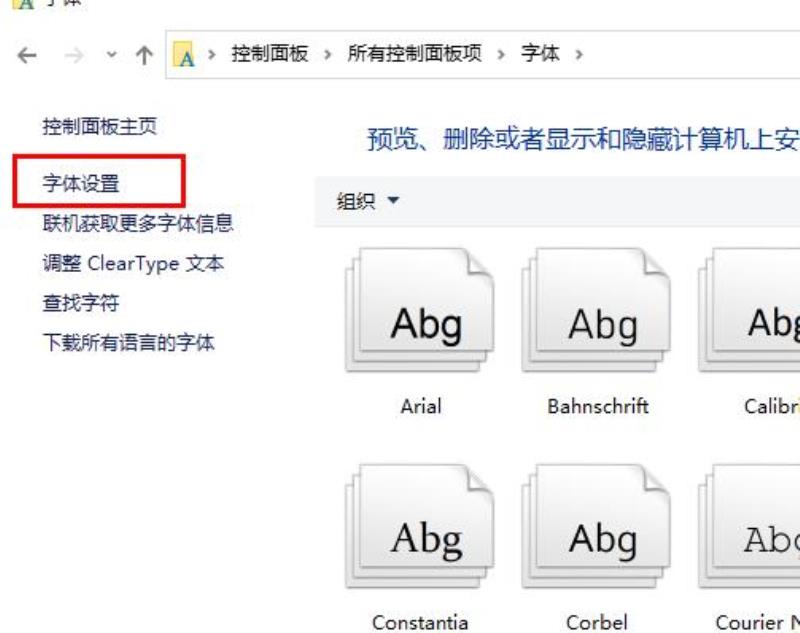
Task: Select the Calibri font icon
Action: (749, 310)
